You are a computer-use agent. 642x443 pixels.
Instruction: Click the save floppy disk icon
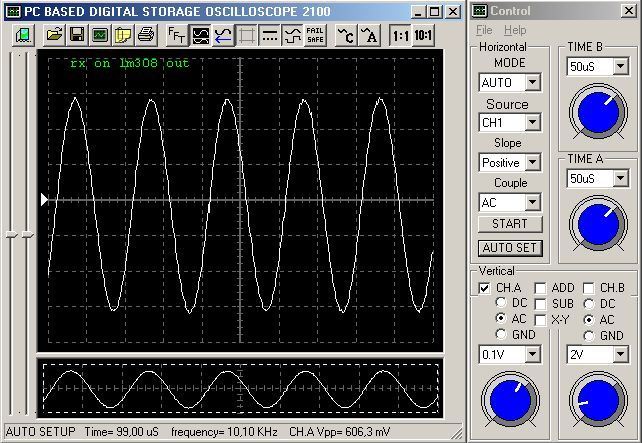click(77, 35)
